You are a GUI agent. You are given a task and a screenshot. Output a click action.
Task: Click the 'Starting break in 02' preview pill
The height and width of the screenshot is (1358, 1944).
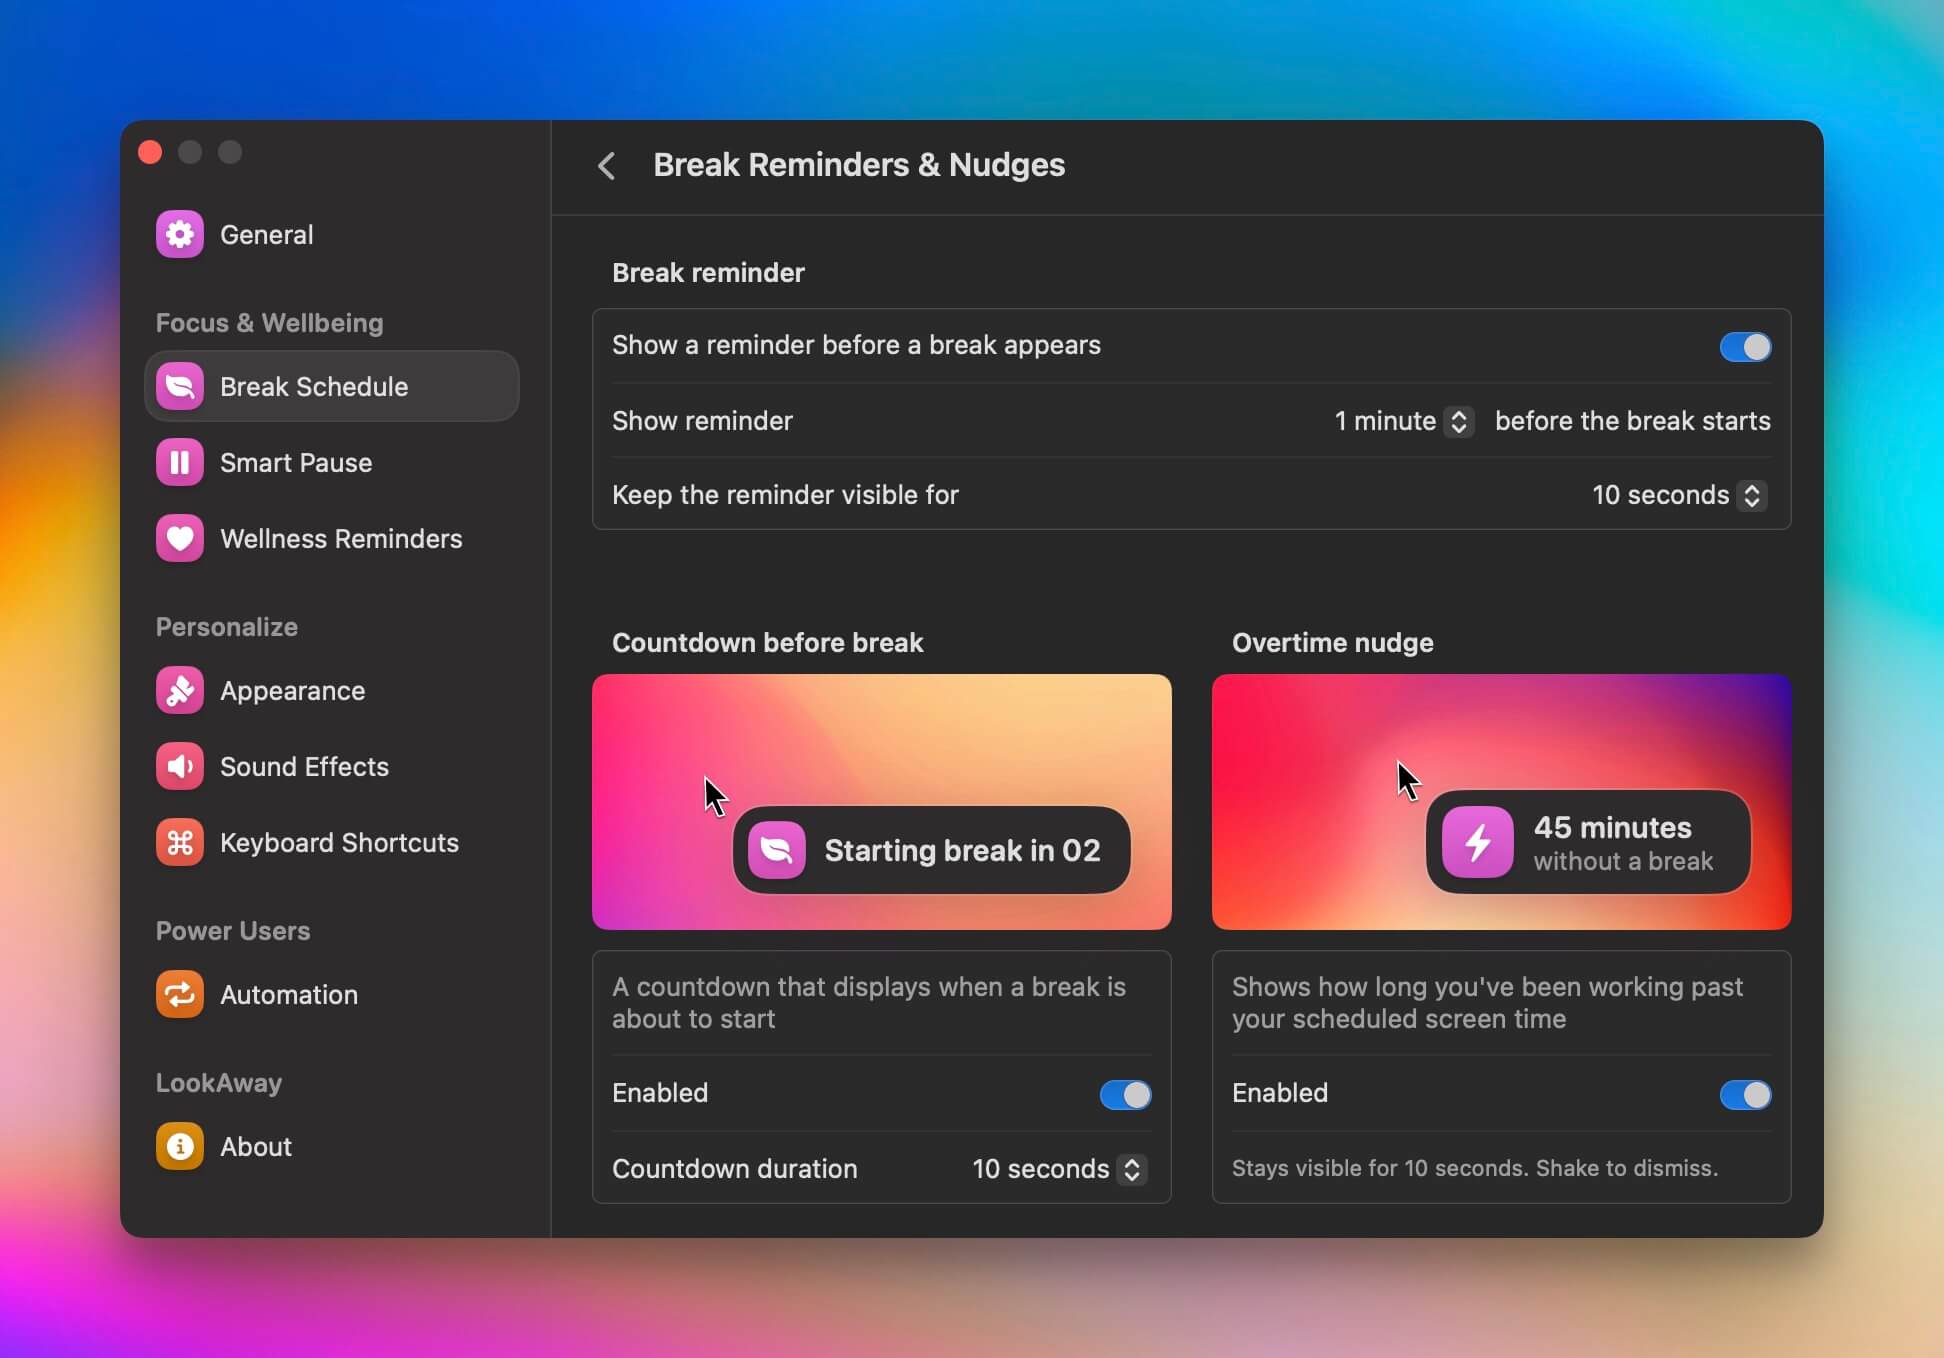[x=930, y=849]
